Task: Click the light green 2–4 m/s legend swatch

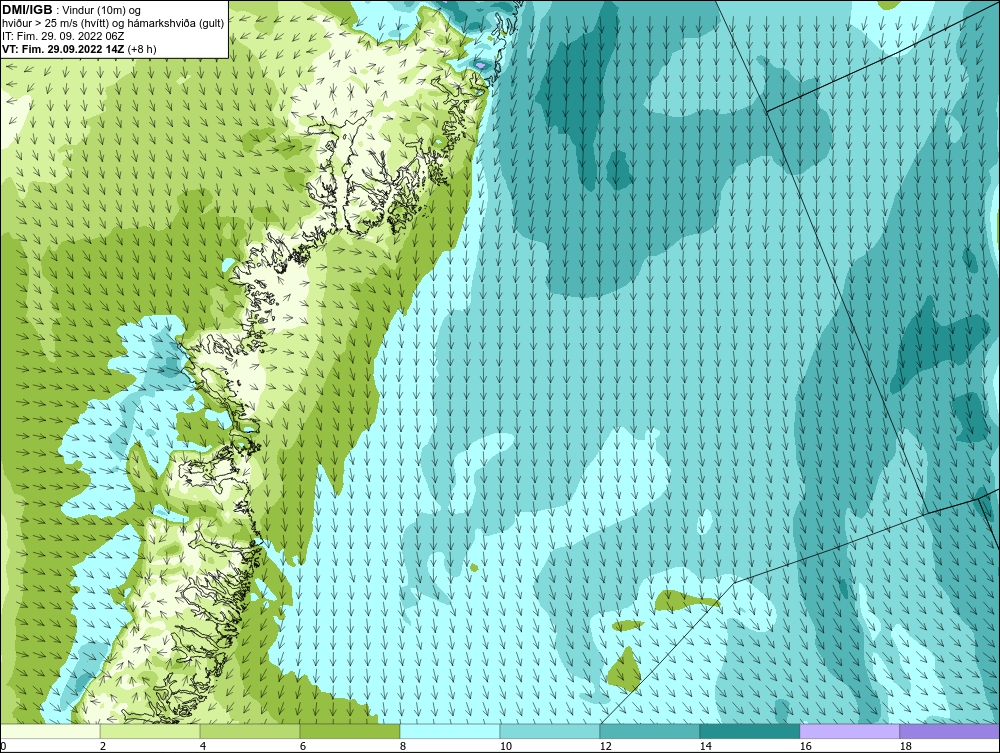Action: [x=150, y=731]
